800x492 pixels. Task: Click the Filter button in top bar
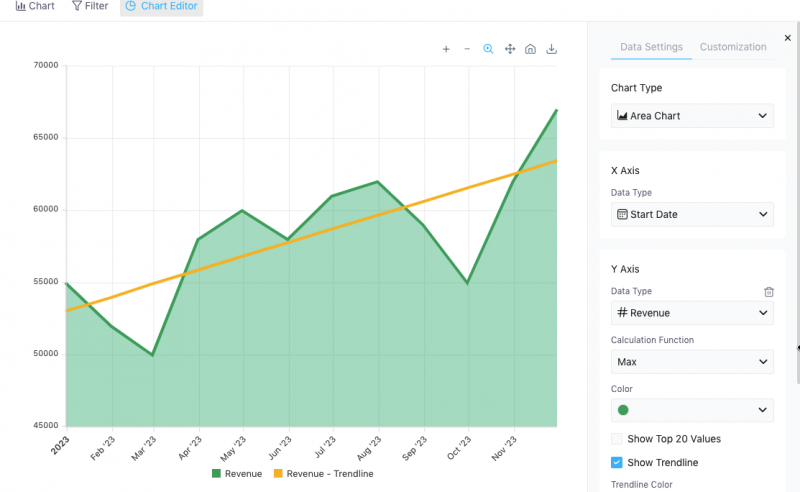[x=90, y=6]
